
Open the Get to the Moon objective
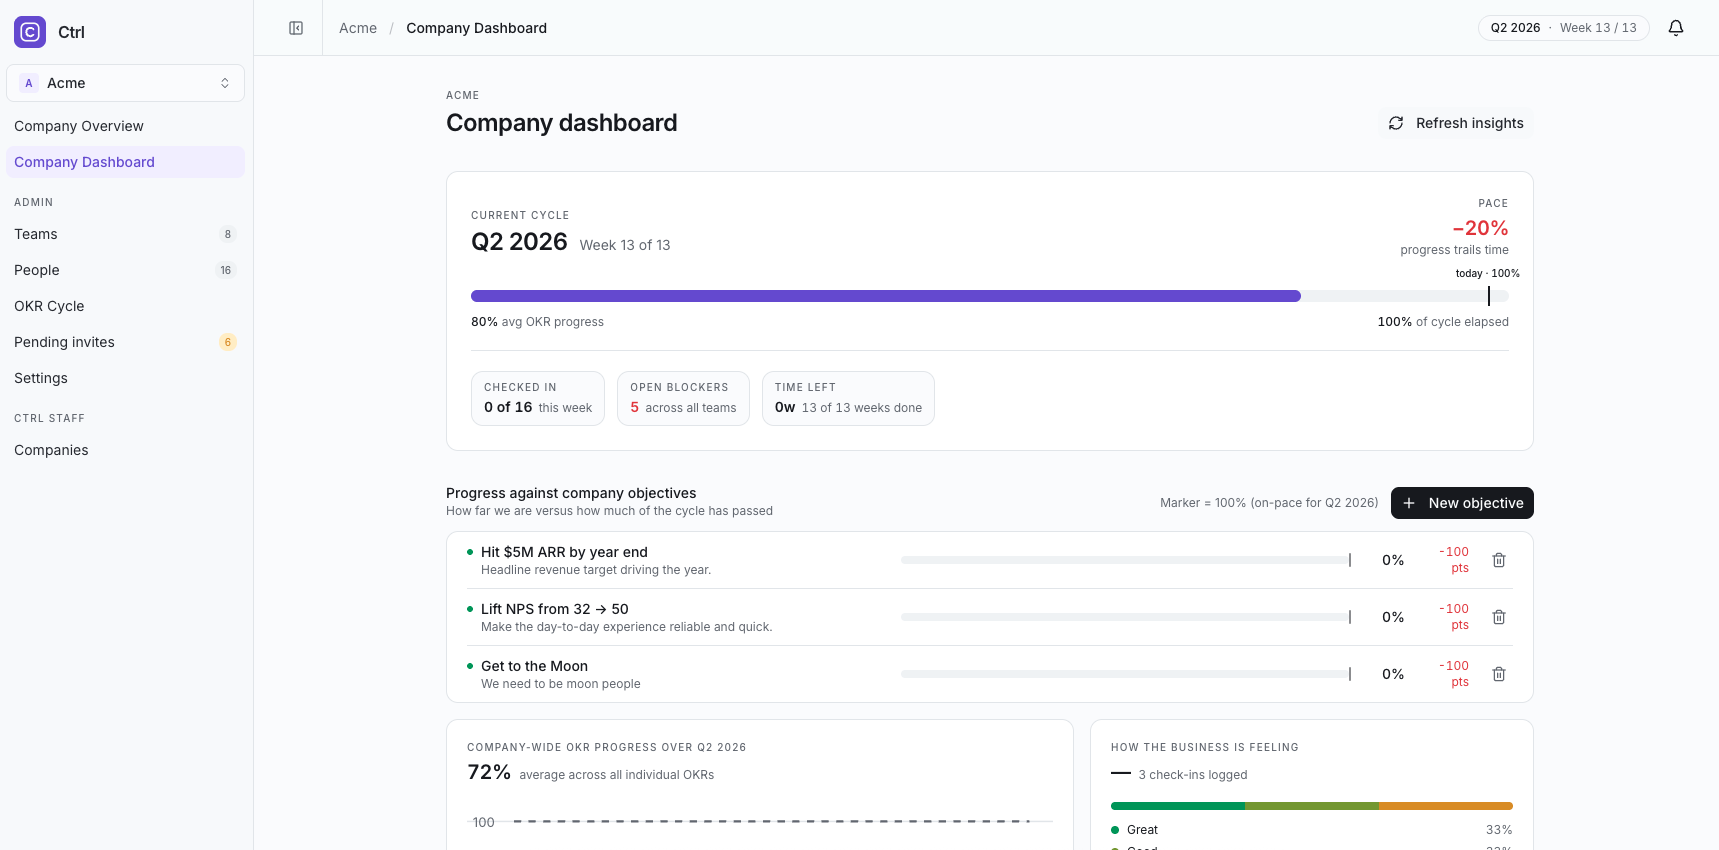pyautogui.click(x=534, y=666)
